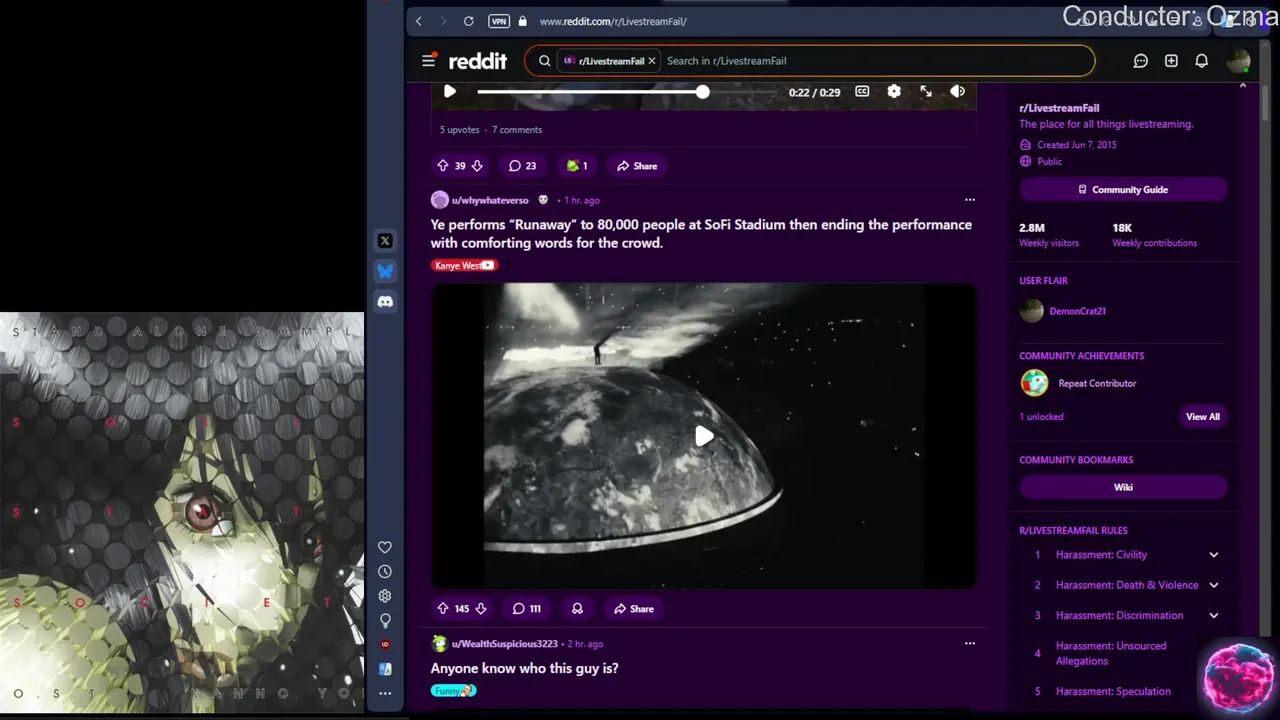Seek on the top video's progress bar

[626, 92]
